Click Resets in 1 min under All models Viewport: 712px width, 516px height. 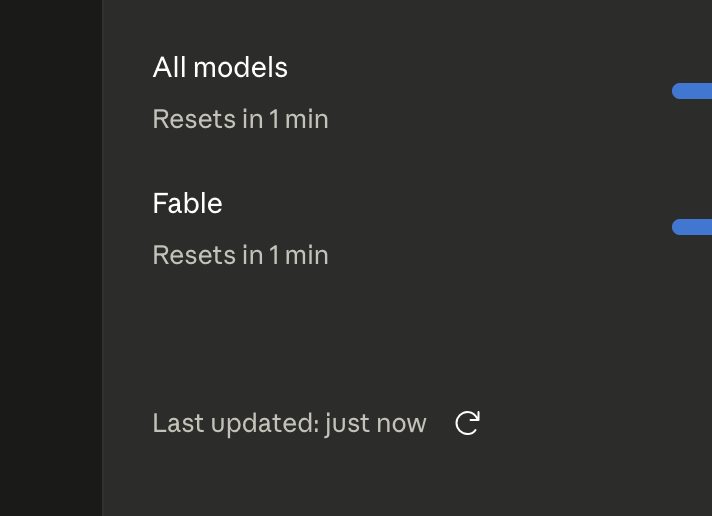tap(240, 119)
